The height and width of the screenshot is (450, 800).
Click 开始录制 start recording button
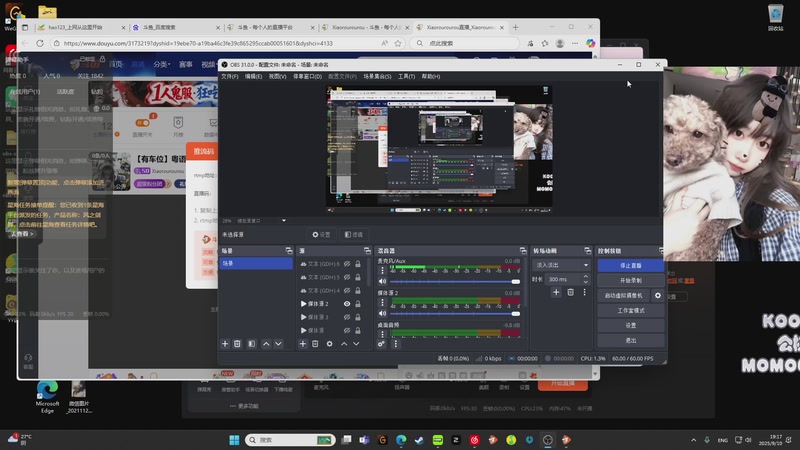tap(631, 281)
